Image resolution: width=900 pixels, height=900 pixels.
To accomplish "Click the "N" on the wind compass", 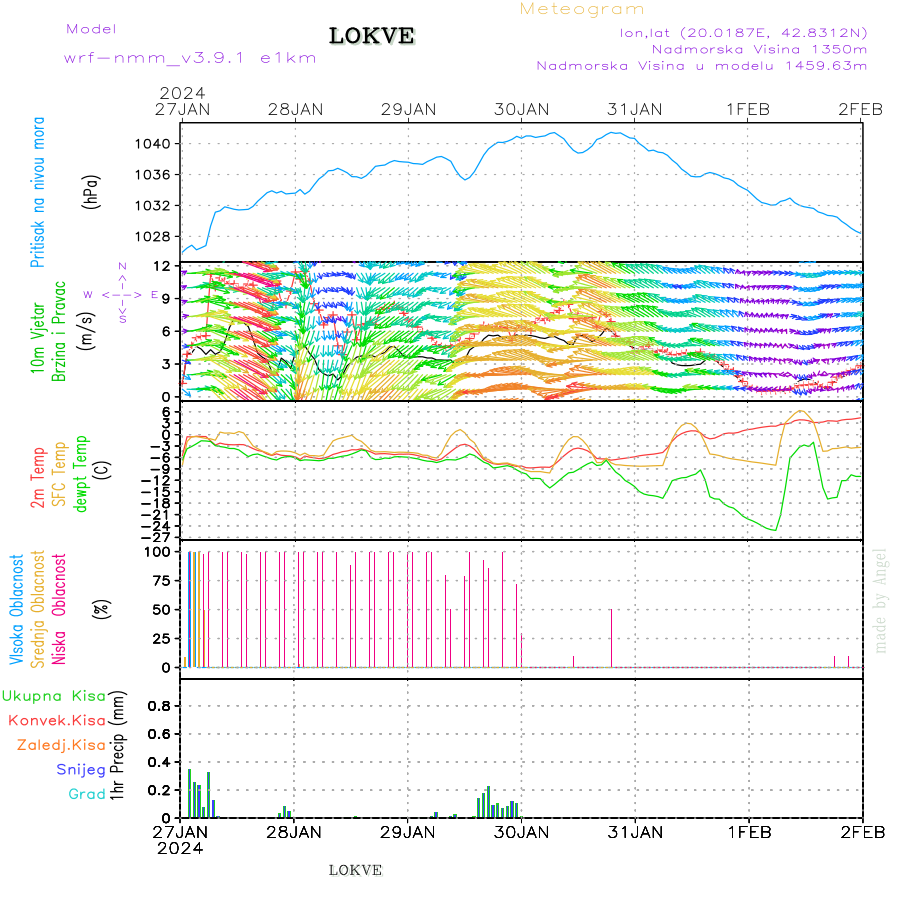I will pos(122,266).
